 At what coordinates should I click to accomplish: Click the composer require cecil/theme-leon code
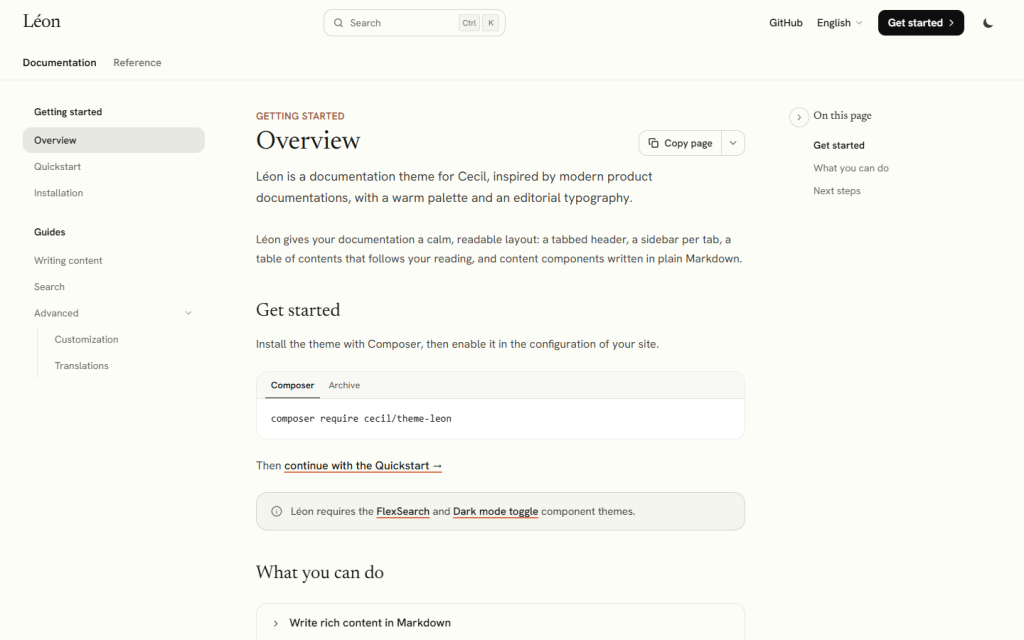(x=361, y=419)
